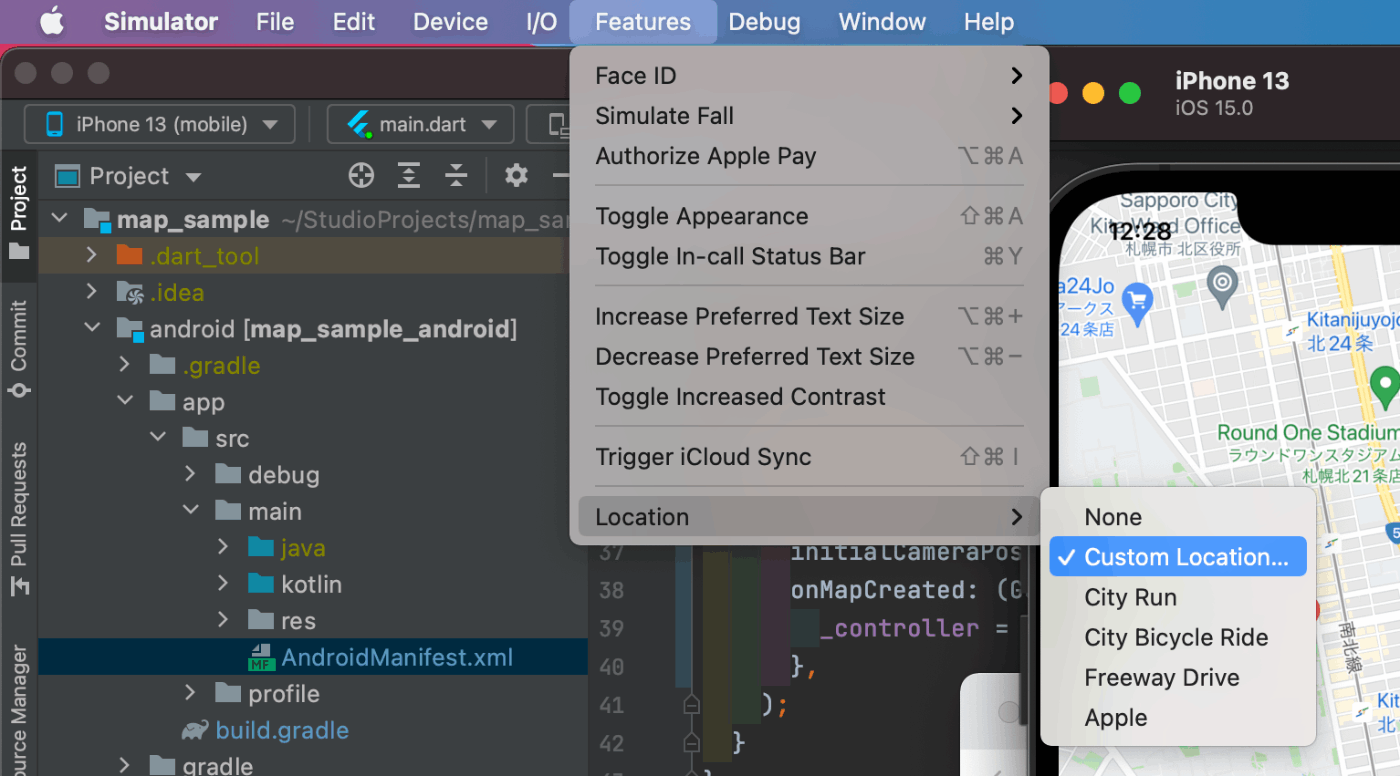The image size is (1400, 776).
Task: Open the Window menu
Action: point(882,21)
